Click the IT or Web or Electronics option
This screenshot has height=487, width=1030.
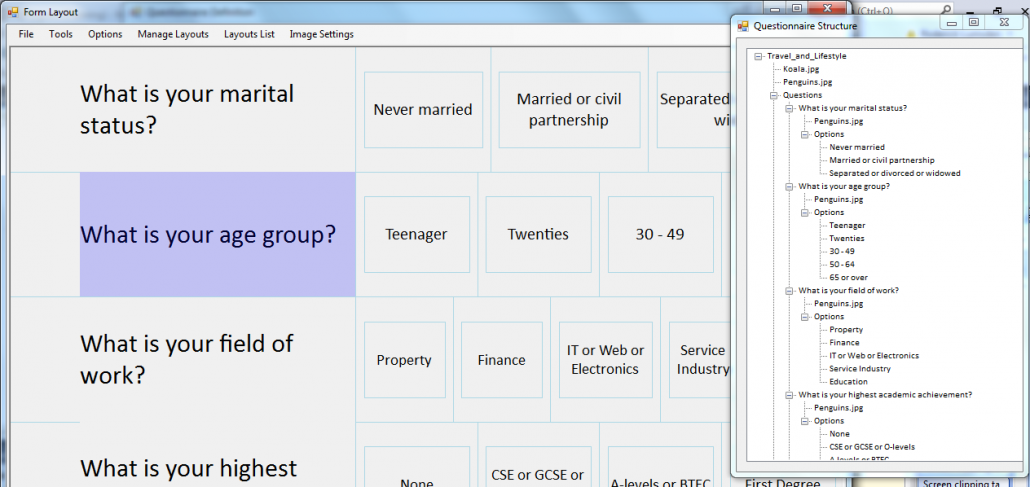pos(604,360)
